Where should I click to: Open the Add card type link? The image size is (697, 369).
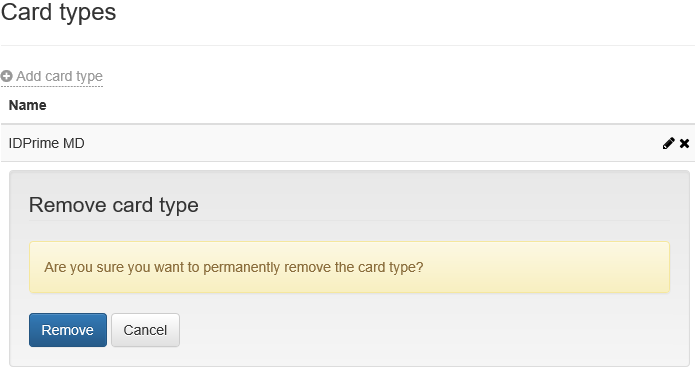coord(52,76)
